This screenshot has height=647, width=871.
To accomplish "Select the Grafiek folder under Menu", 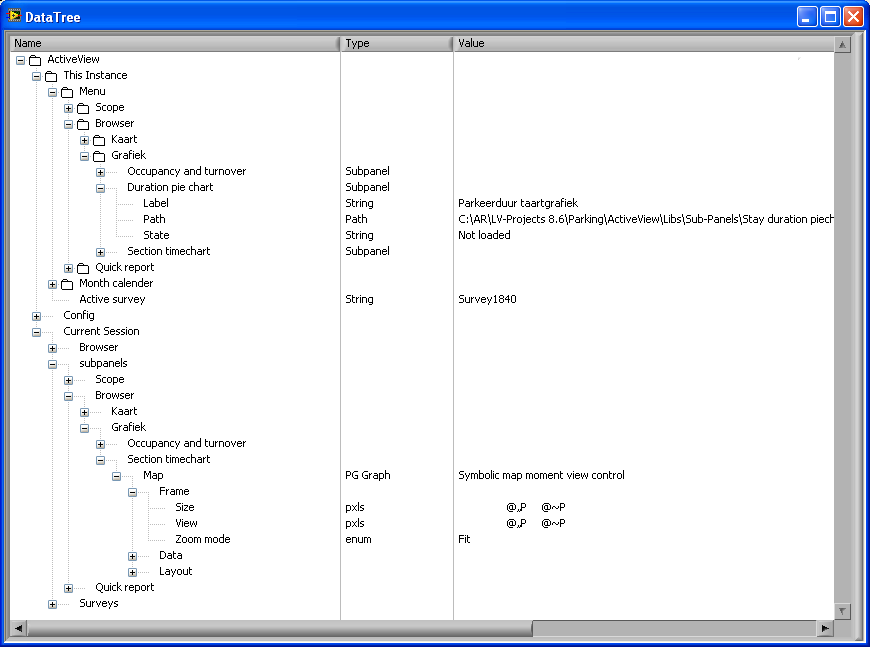I will pos(128,156).
